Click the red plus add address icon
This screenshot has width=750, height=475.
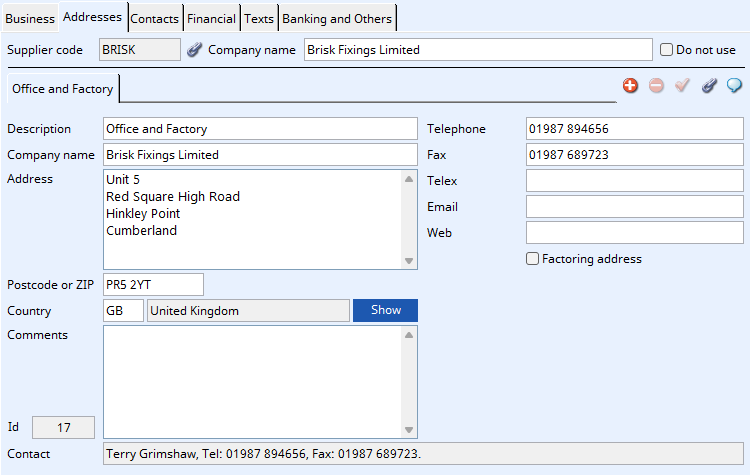(630, 86)
